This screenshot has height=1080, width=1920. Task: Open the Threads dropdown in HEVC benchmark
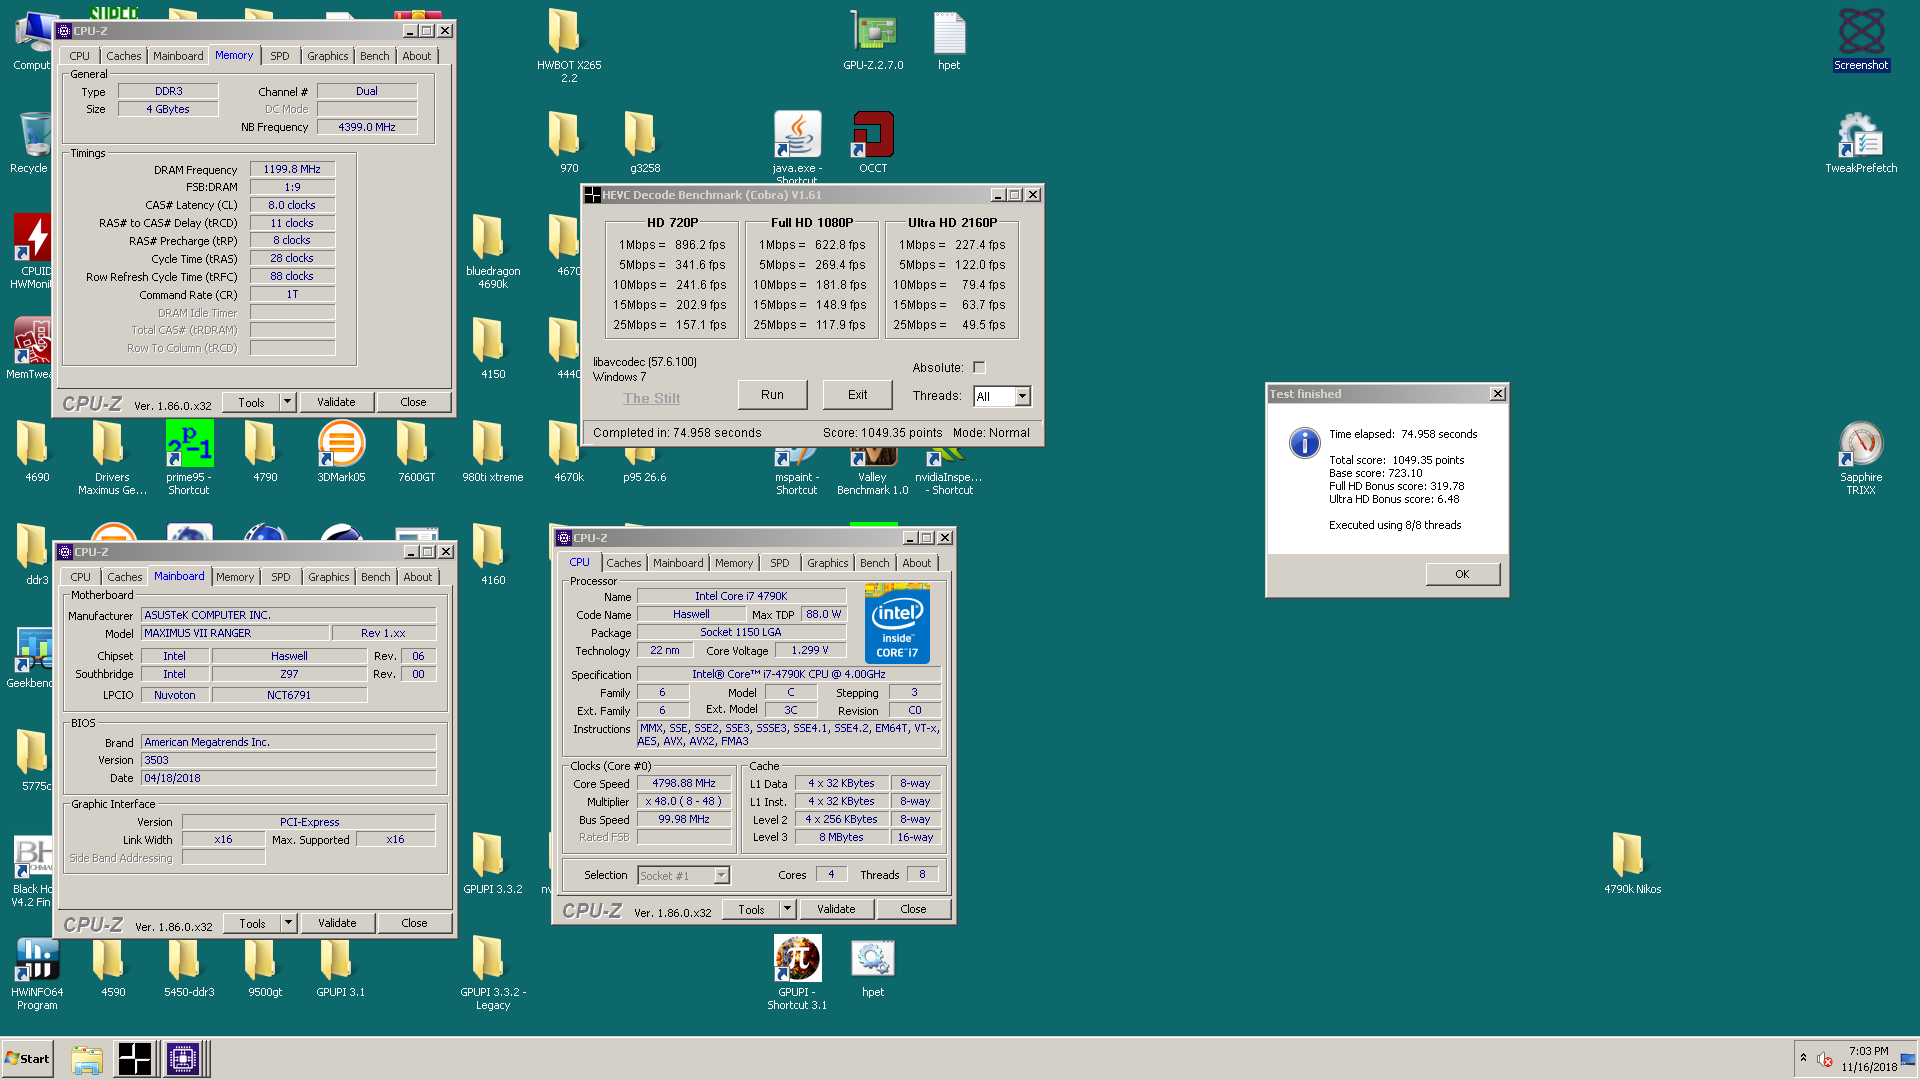tap(1022, 396)
